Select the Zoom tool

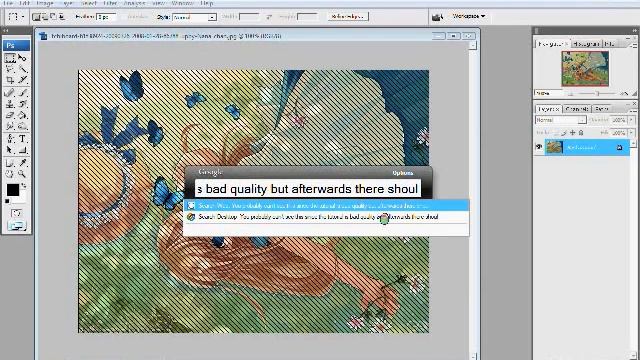[x=22, y=174]
